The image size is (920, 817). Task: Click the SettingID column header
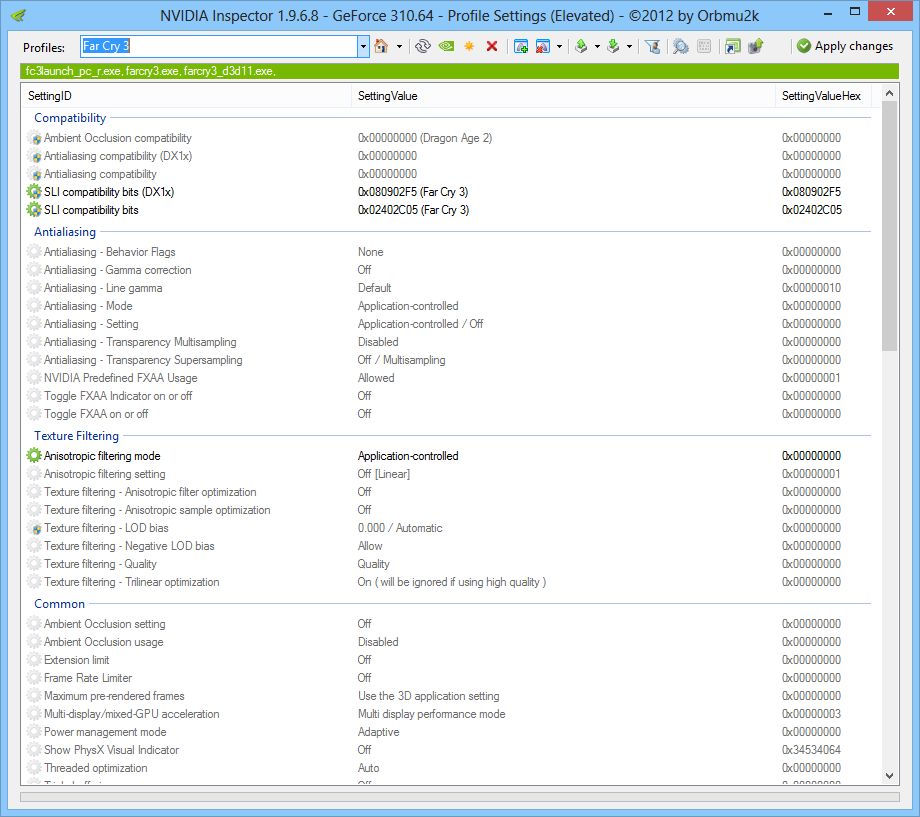click(x=187, y=96)
